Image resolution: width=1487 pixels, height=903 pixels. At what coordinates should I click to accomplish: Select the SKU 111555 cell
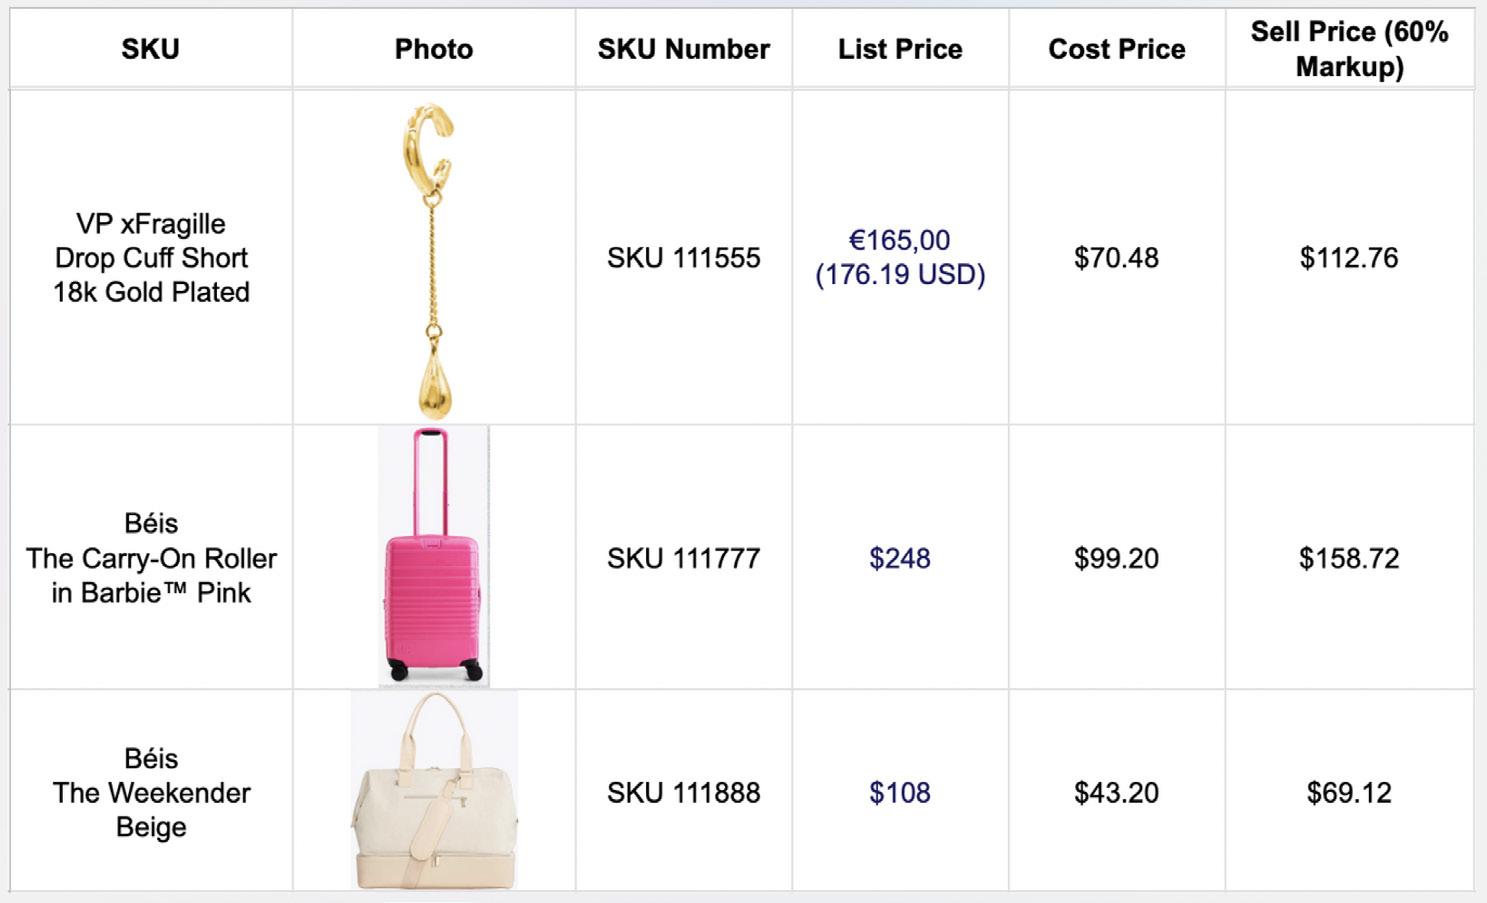tap(684, 258)
